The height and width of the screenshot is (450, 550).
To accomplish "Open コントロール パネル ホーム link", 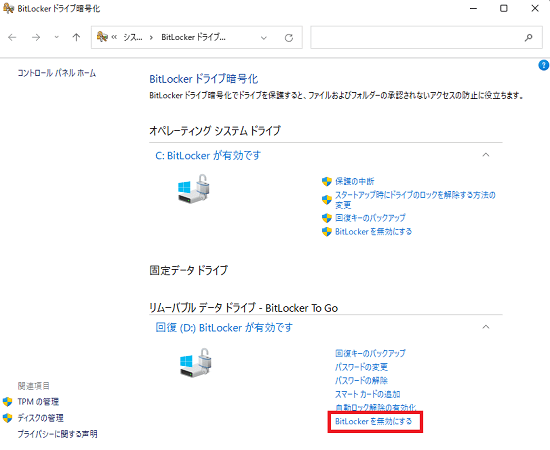I will coord(56,73).
